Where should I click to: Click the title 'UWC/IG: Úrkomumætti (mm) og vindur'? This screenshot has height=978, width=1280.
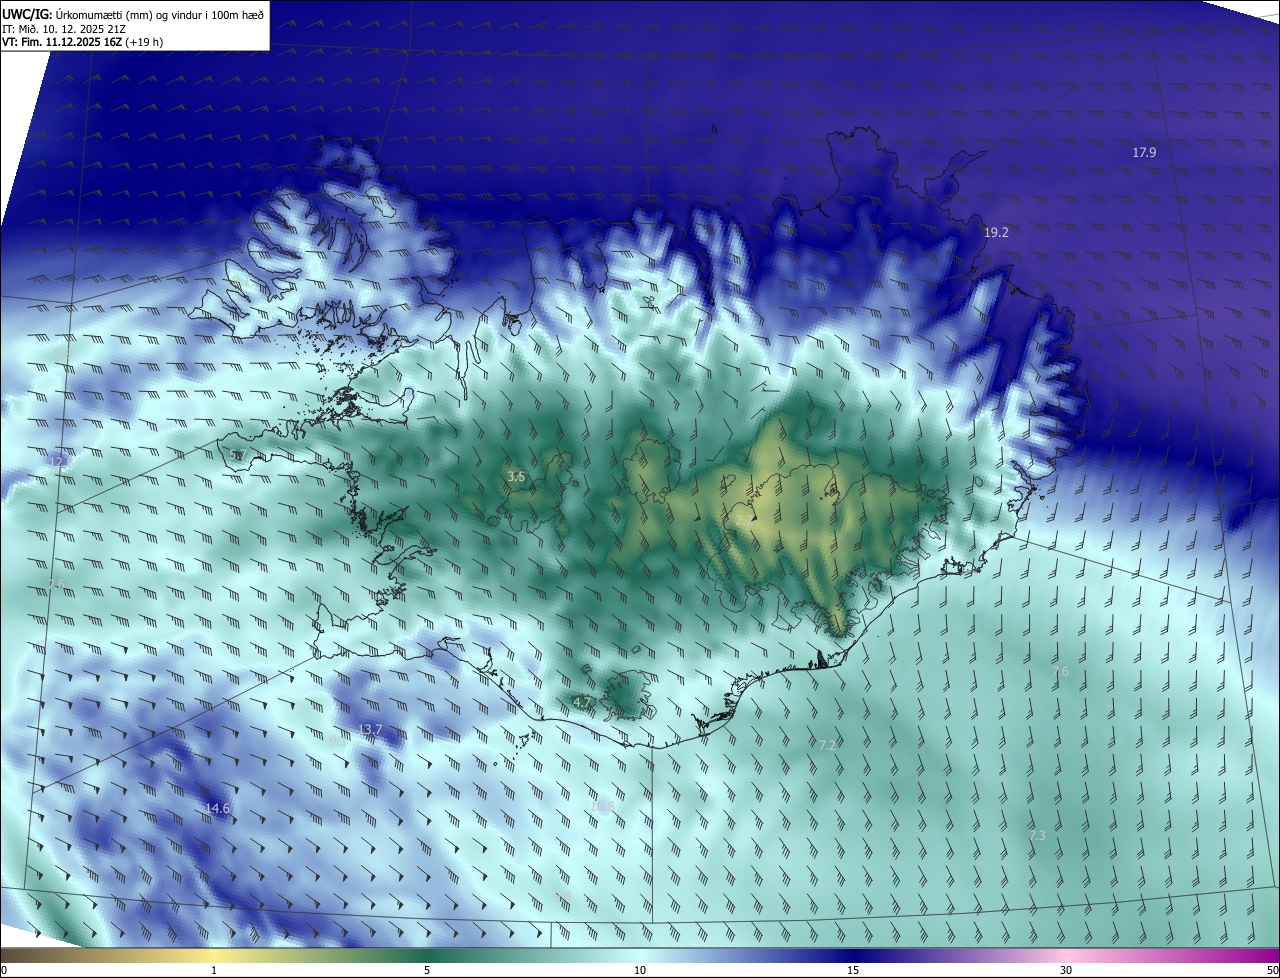pos(133,14)
